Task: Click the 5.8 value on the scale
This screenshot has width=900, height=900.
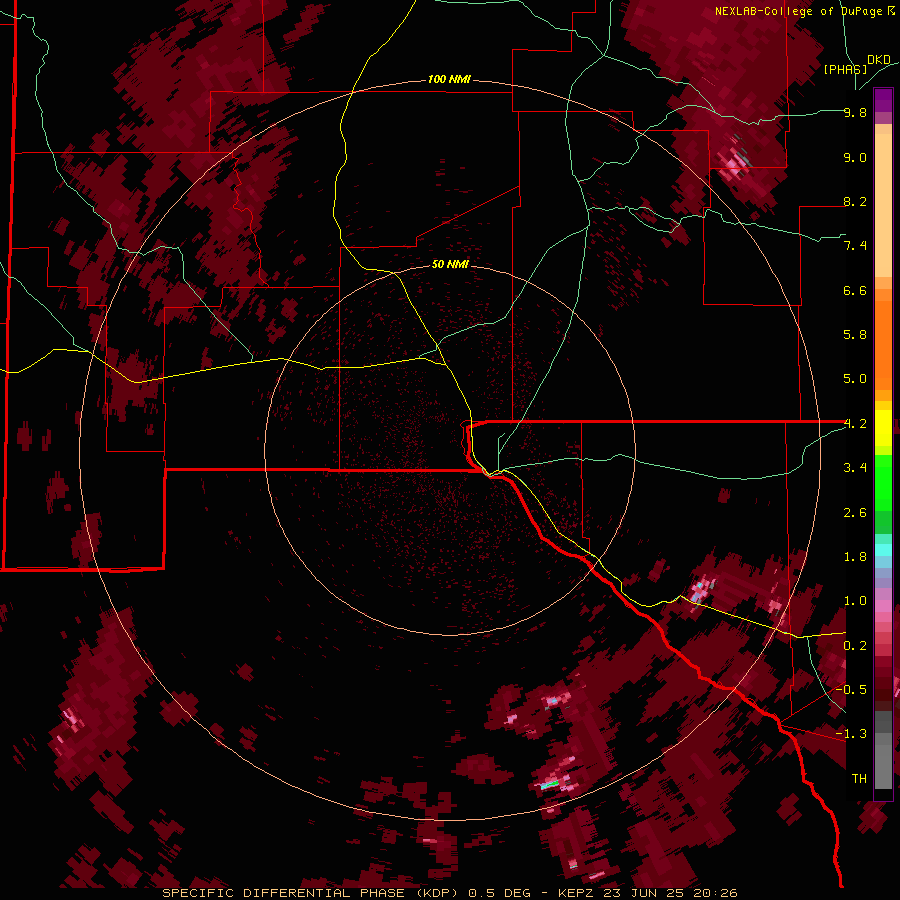Action: (x=855, y=335)
